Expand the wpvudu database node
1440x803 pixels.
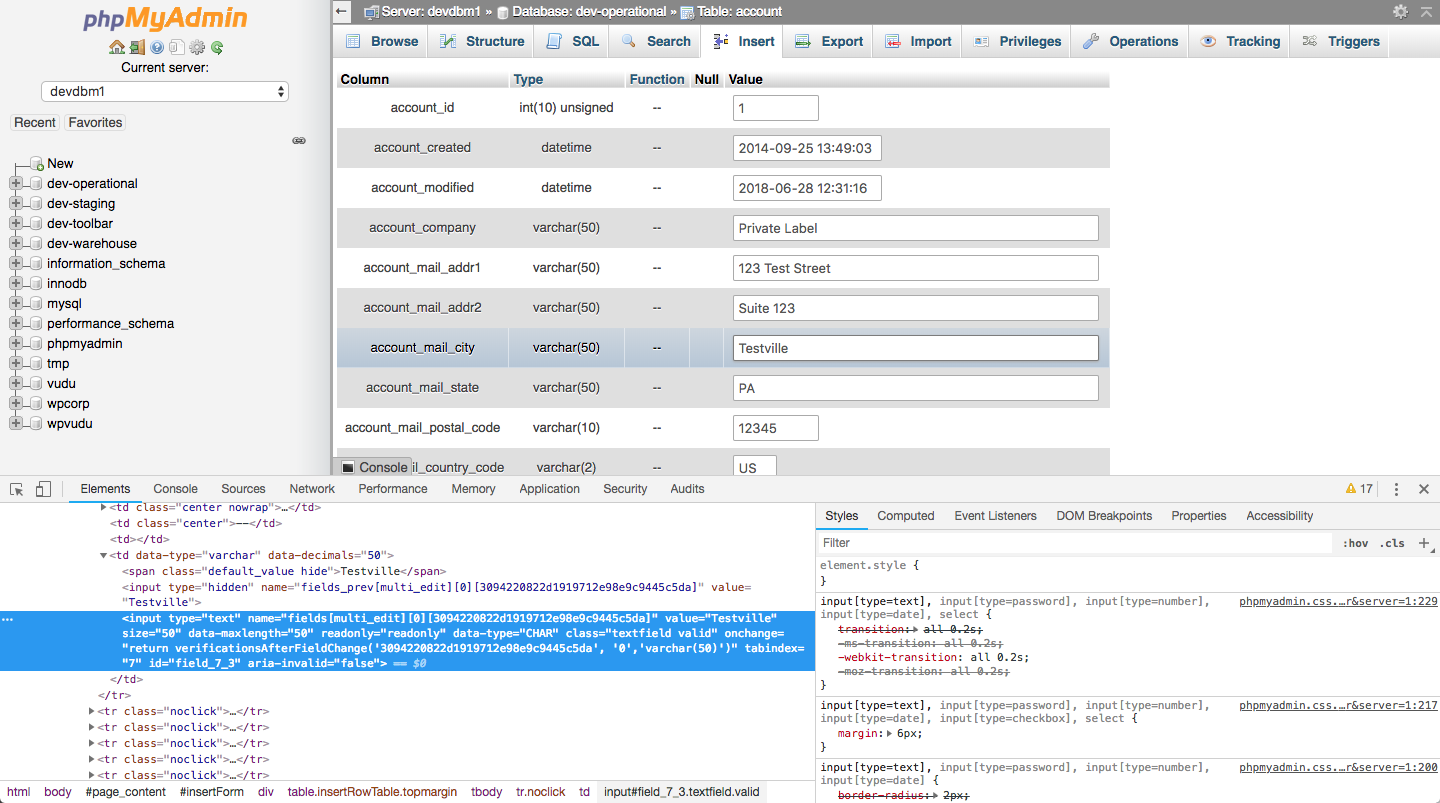coord(16,424)
